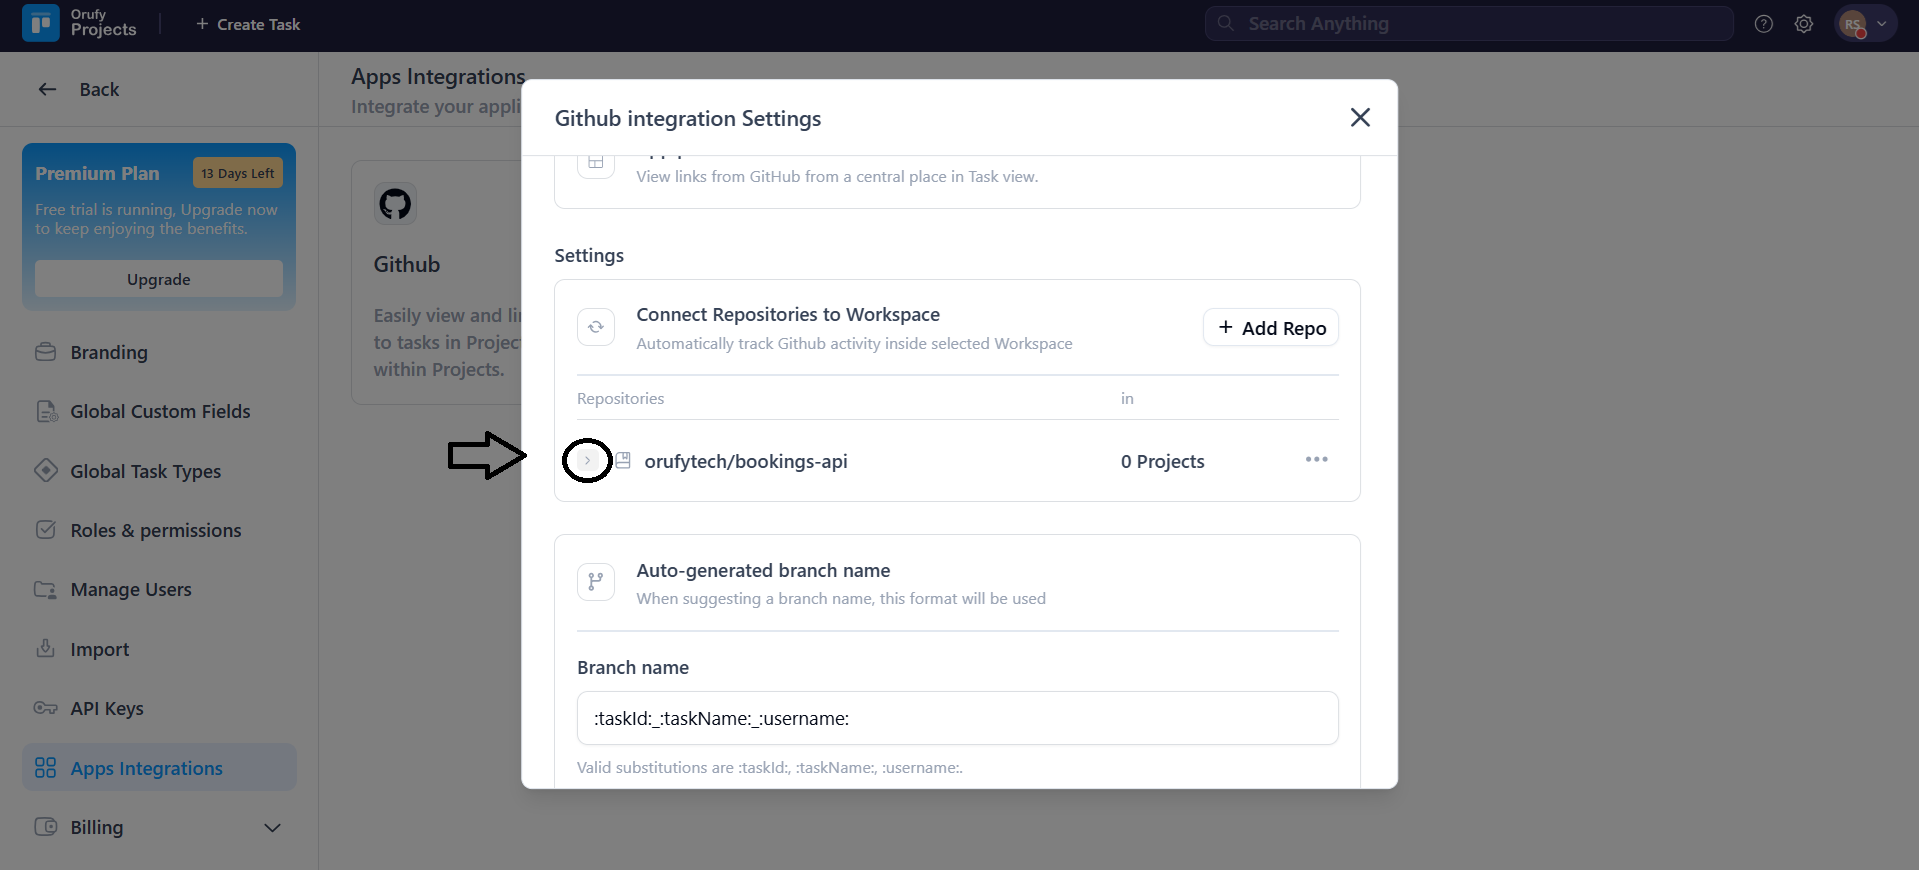
Task: Open the user profile avatar dropdown
Action: point(1865,24)
